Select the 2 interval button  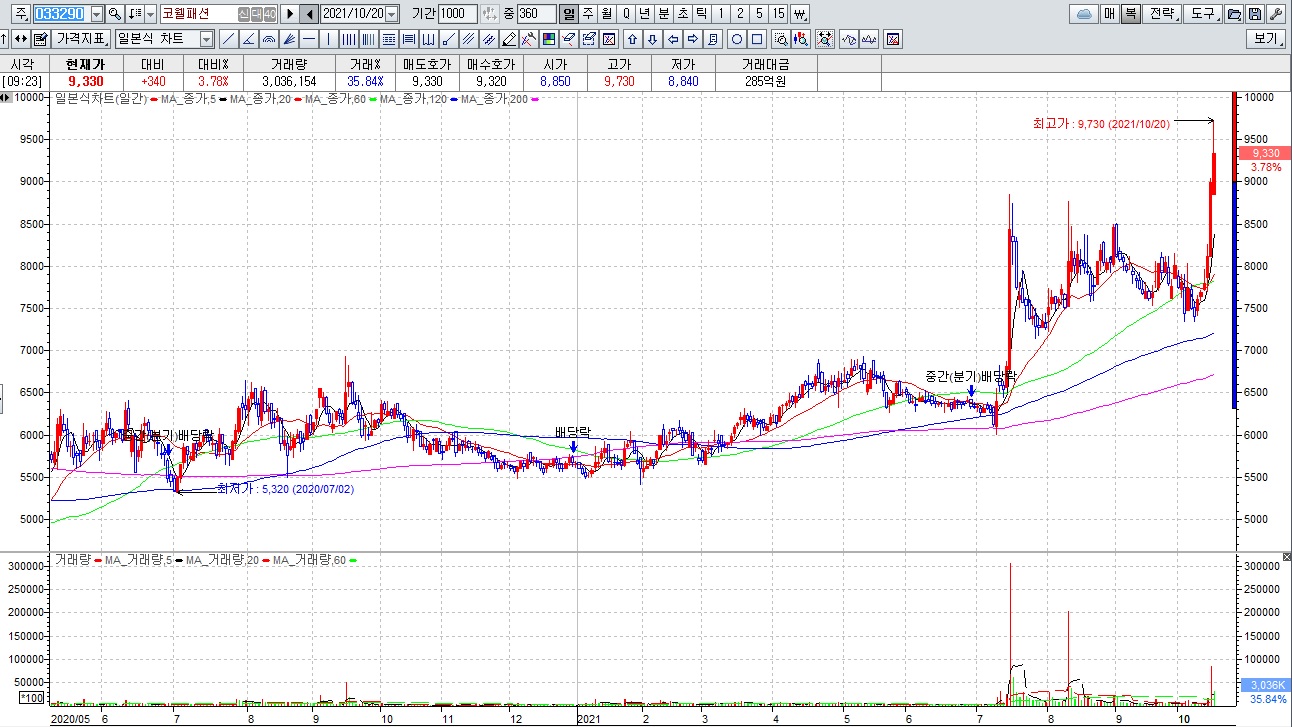pos(739,14)
